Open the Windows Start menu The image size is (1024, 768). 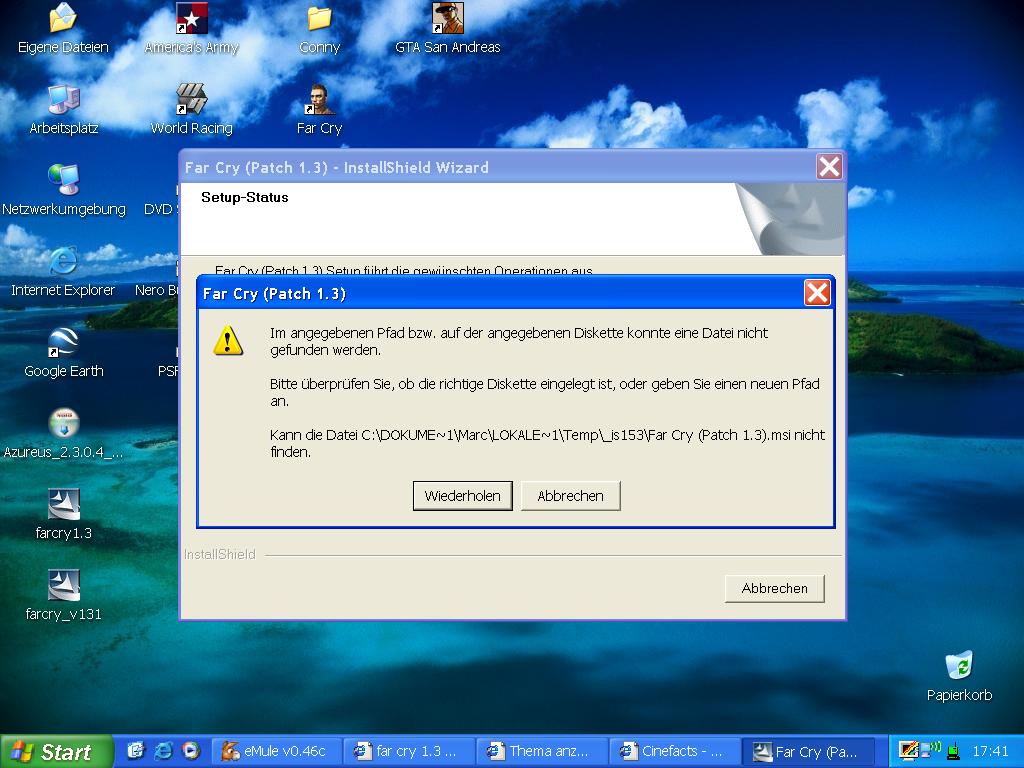click(x=56, y=752)
